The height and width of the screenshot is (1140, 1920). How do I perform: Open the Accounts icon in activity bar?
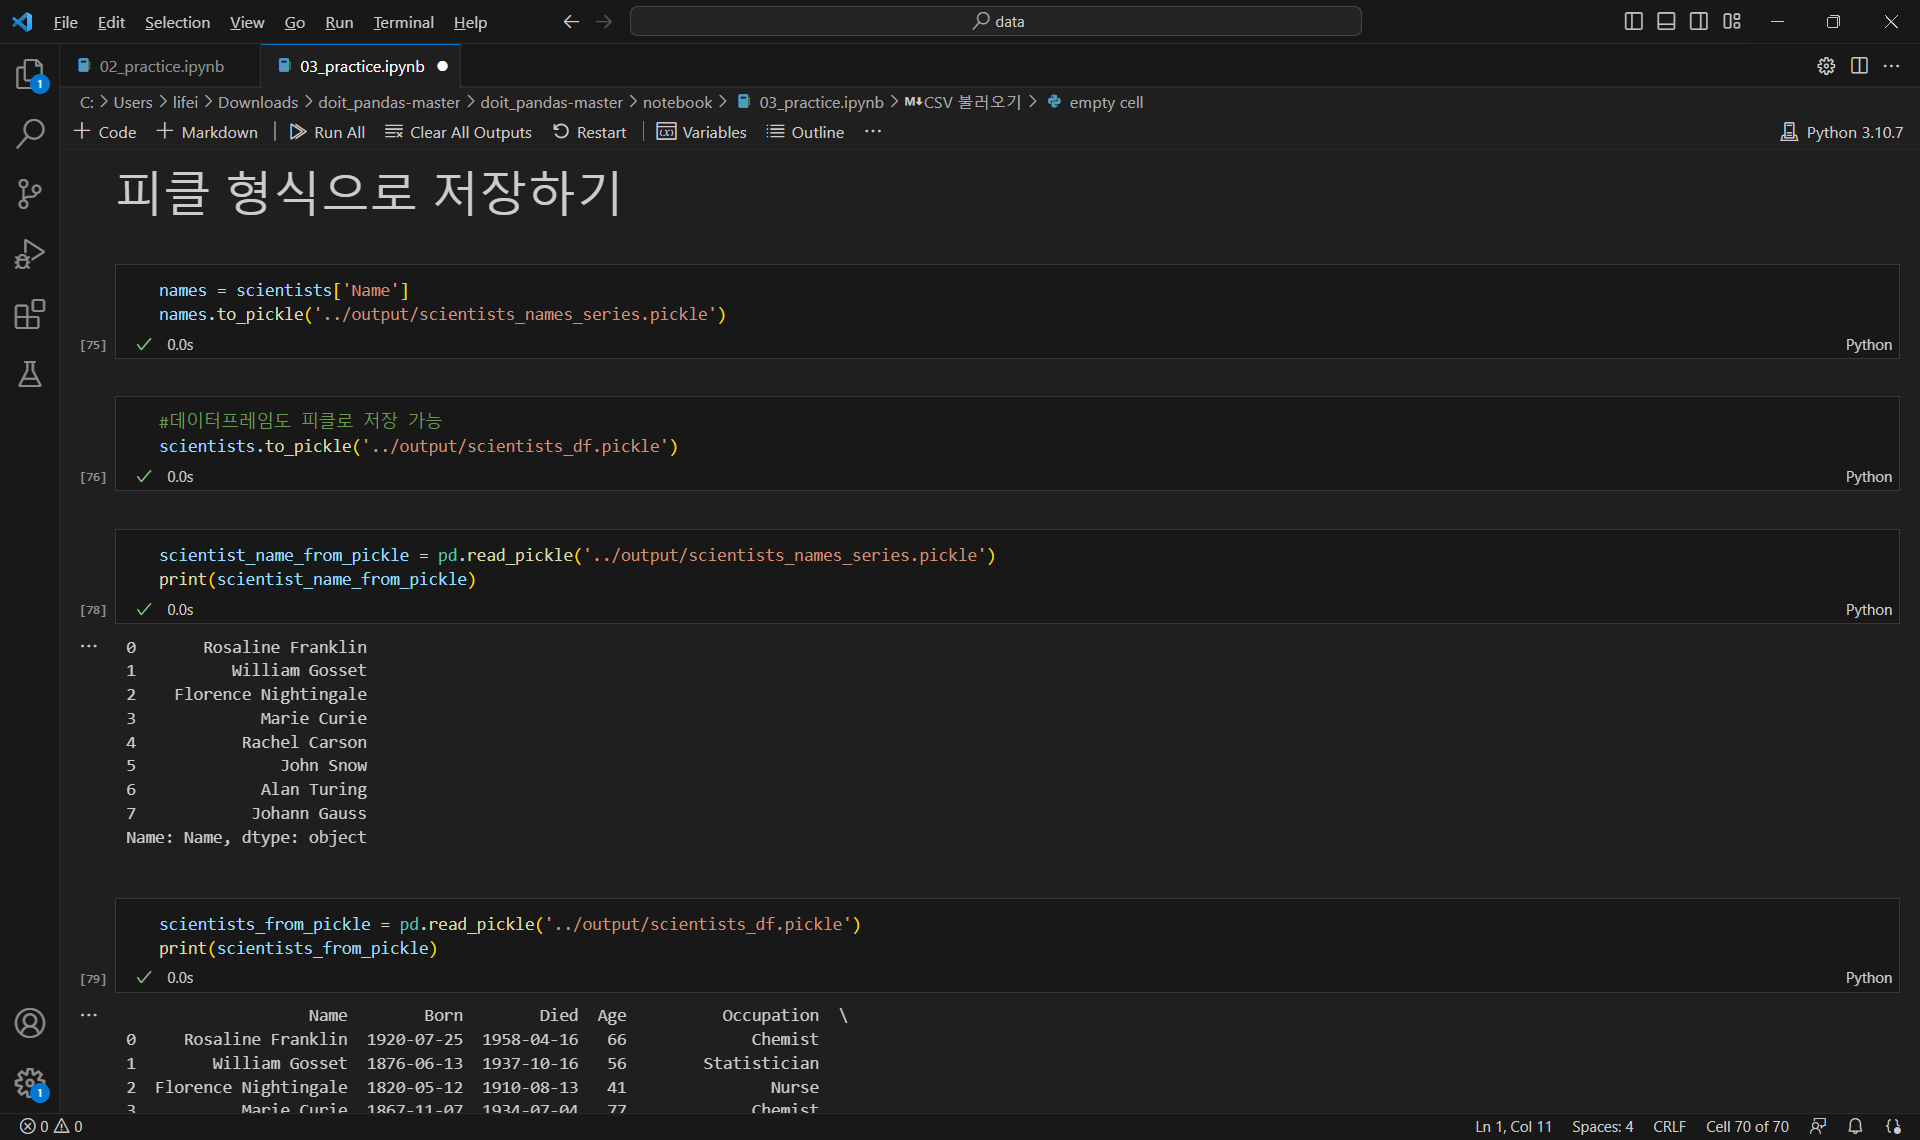point(30,1023)
